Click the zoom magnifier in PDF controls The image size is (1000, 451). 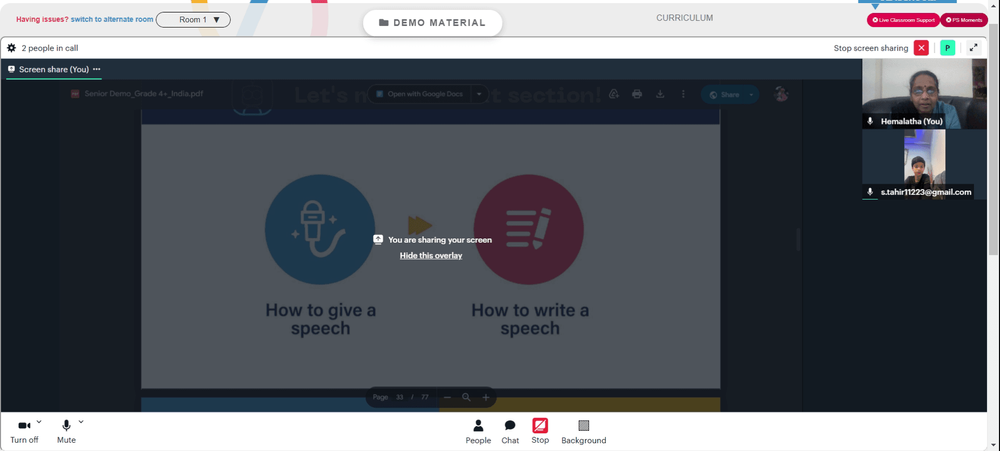[466, 397]
